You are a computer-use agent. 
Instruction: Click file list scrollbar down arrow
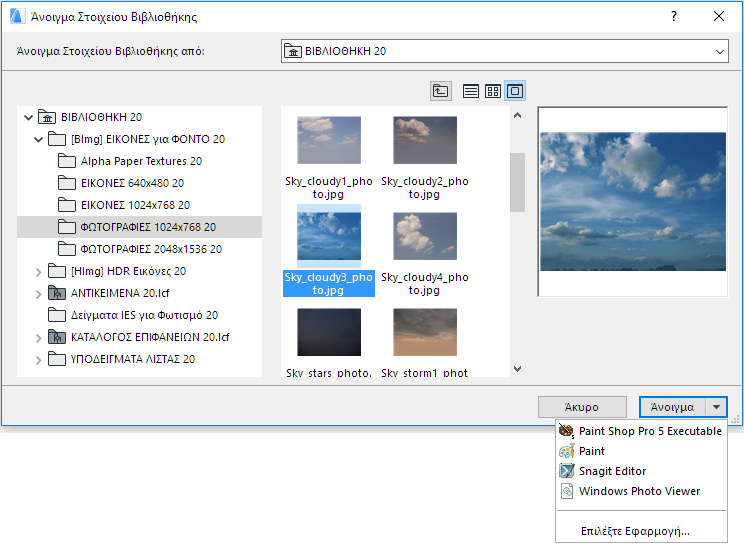click(x=518, y=369)
